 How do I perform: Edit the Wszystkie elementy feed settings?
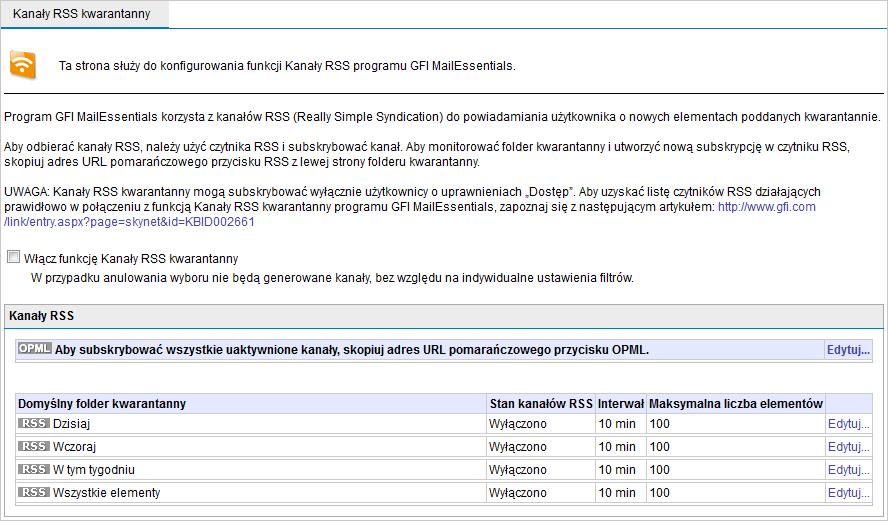[x=848, y=493]
